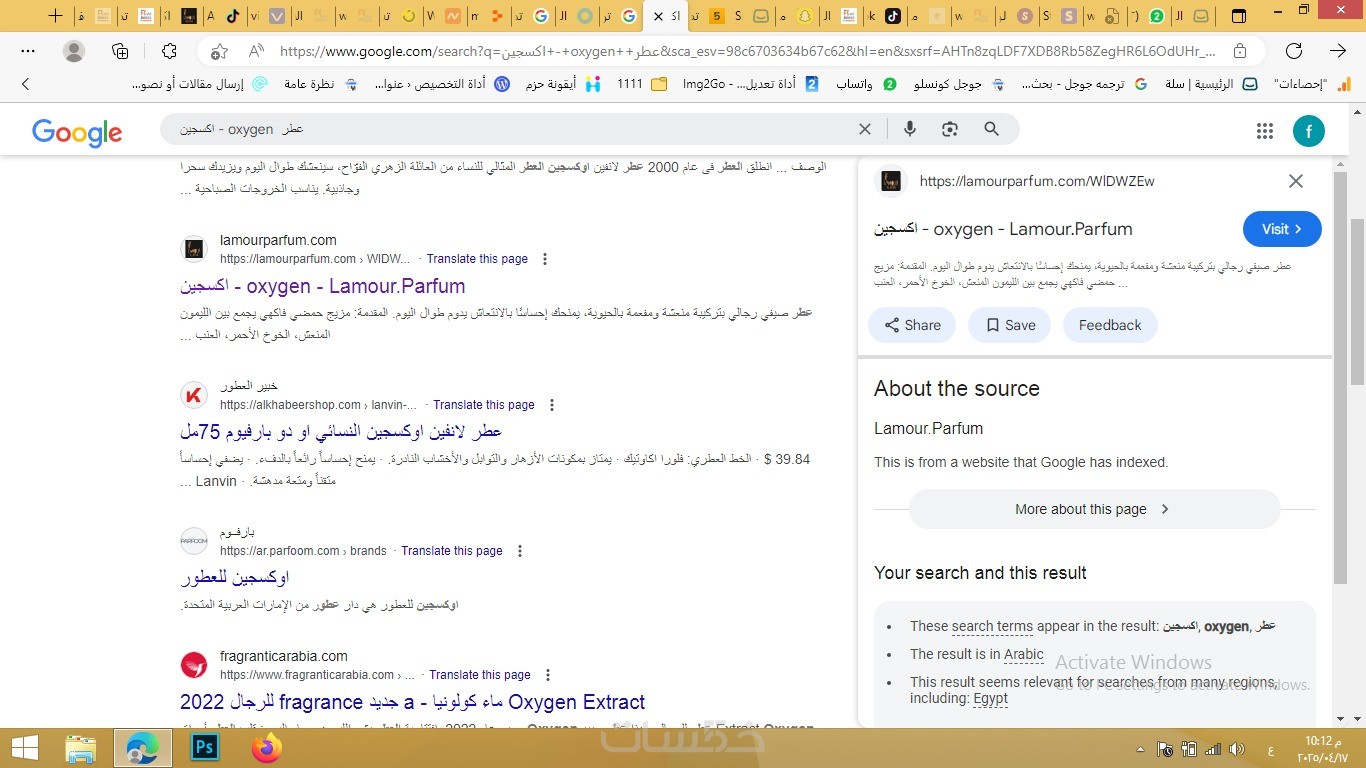The width and height of the screenshot is (1366, 768).
Task: Translate the fragranticarabia.com page
Action: [480, 675]
